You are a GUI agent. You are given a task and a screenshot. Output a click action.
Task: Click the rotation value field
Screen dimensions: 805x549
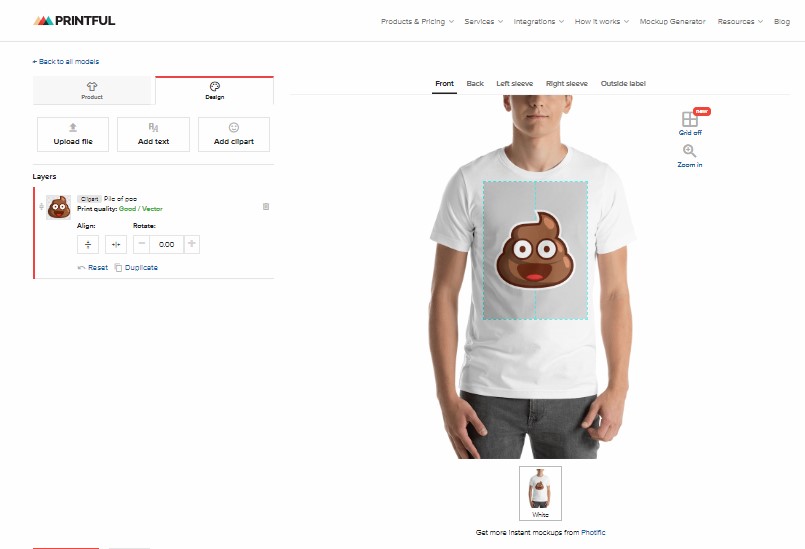[x=166, y=244]
